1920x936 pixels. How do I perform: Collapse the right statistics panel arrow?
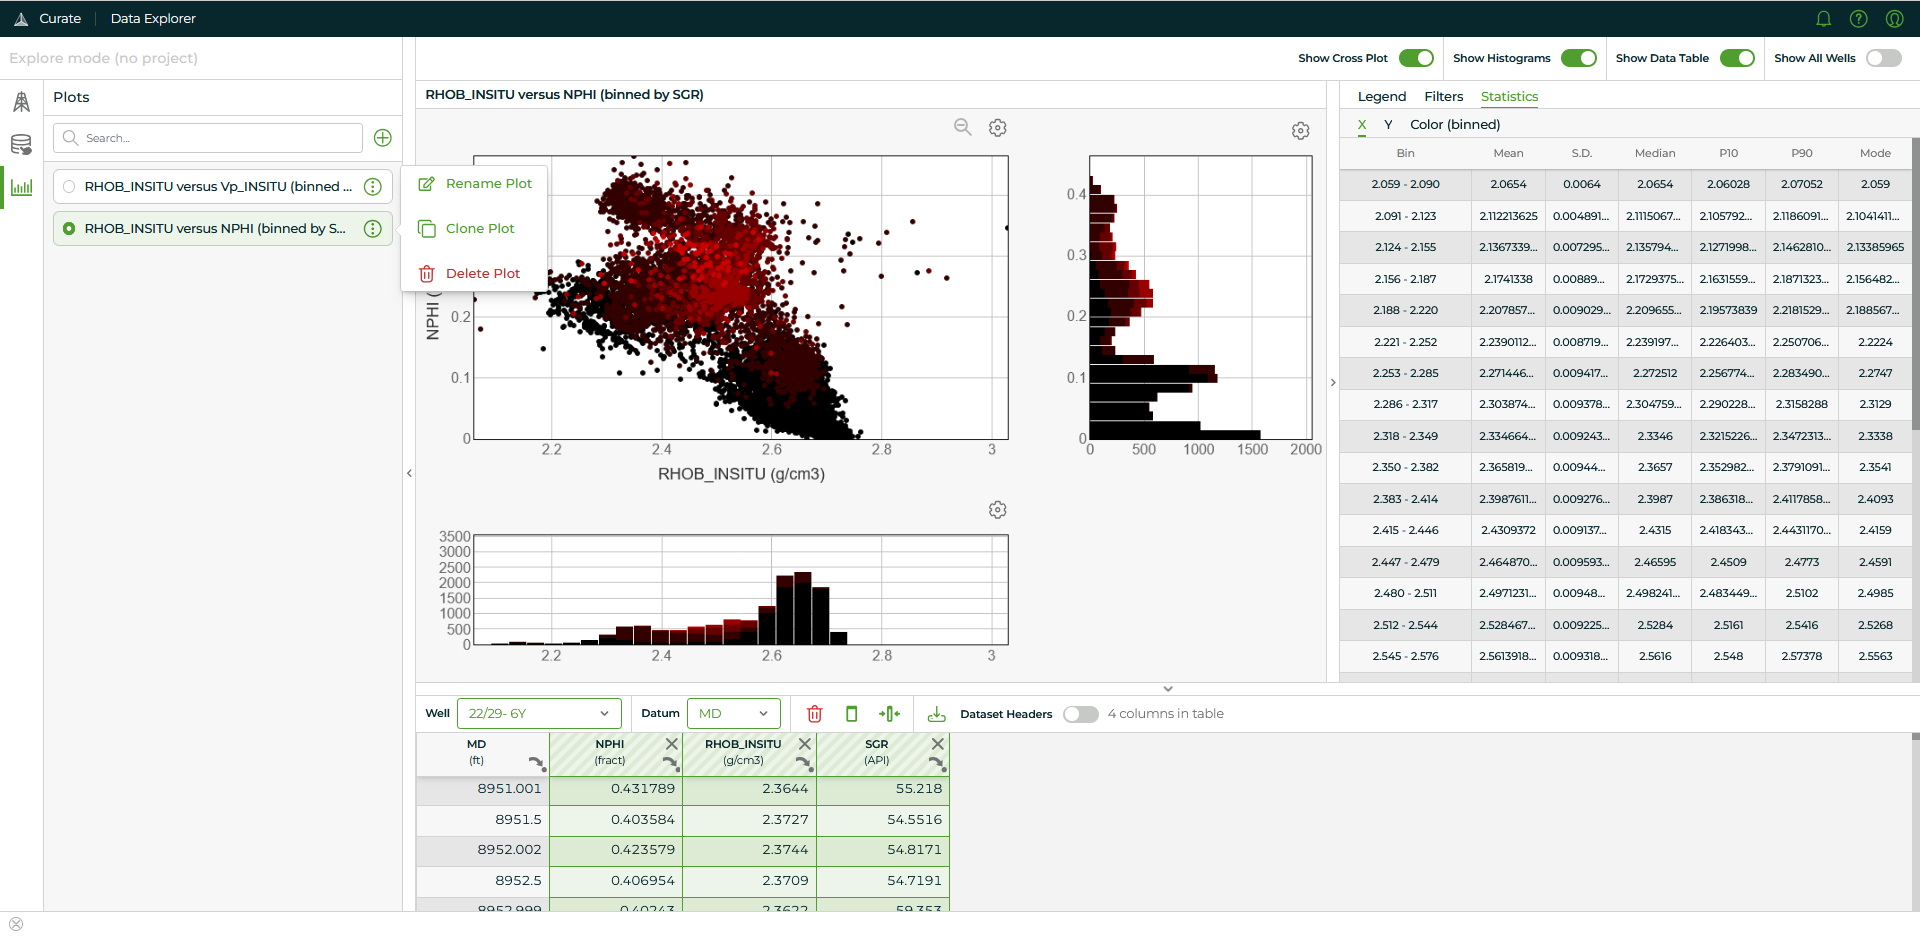click(1333, 383)
